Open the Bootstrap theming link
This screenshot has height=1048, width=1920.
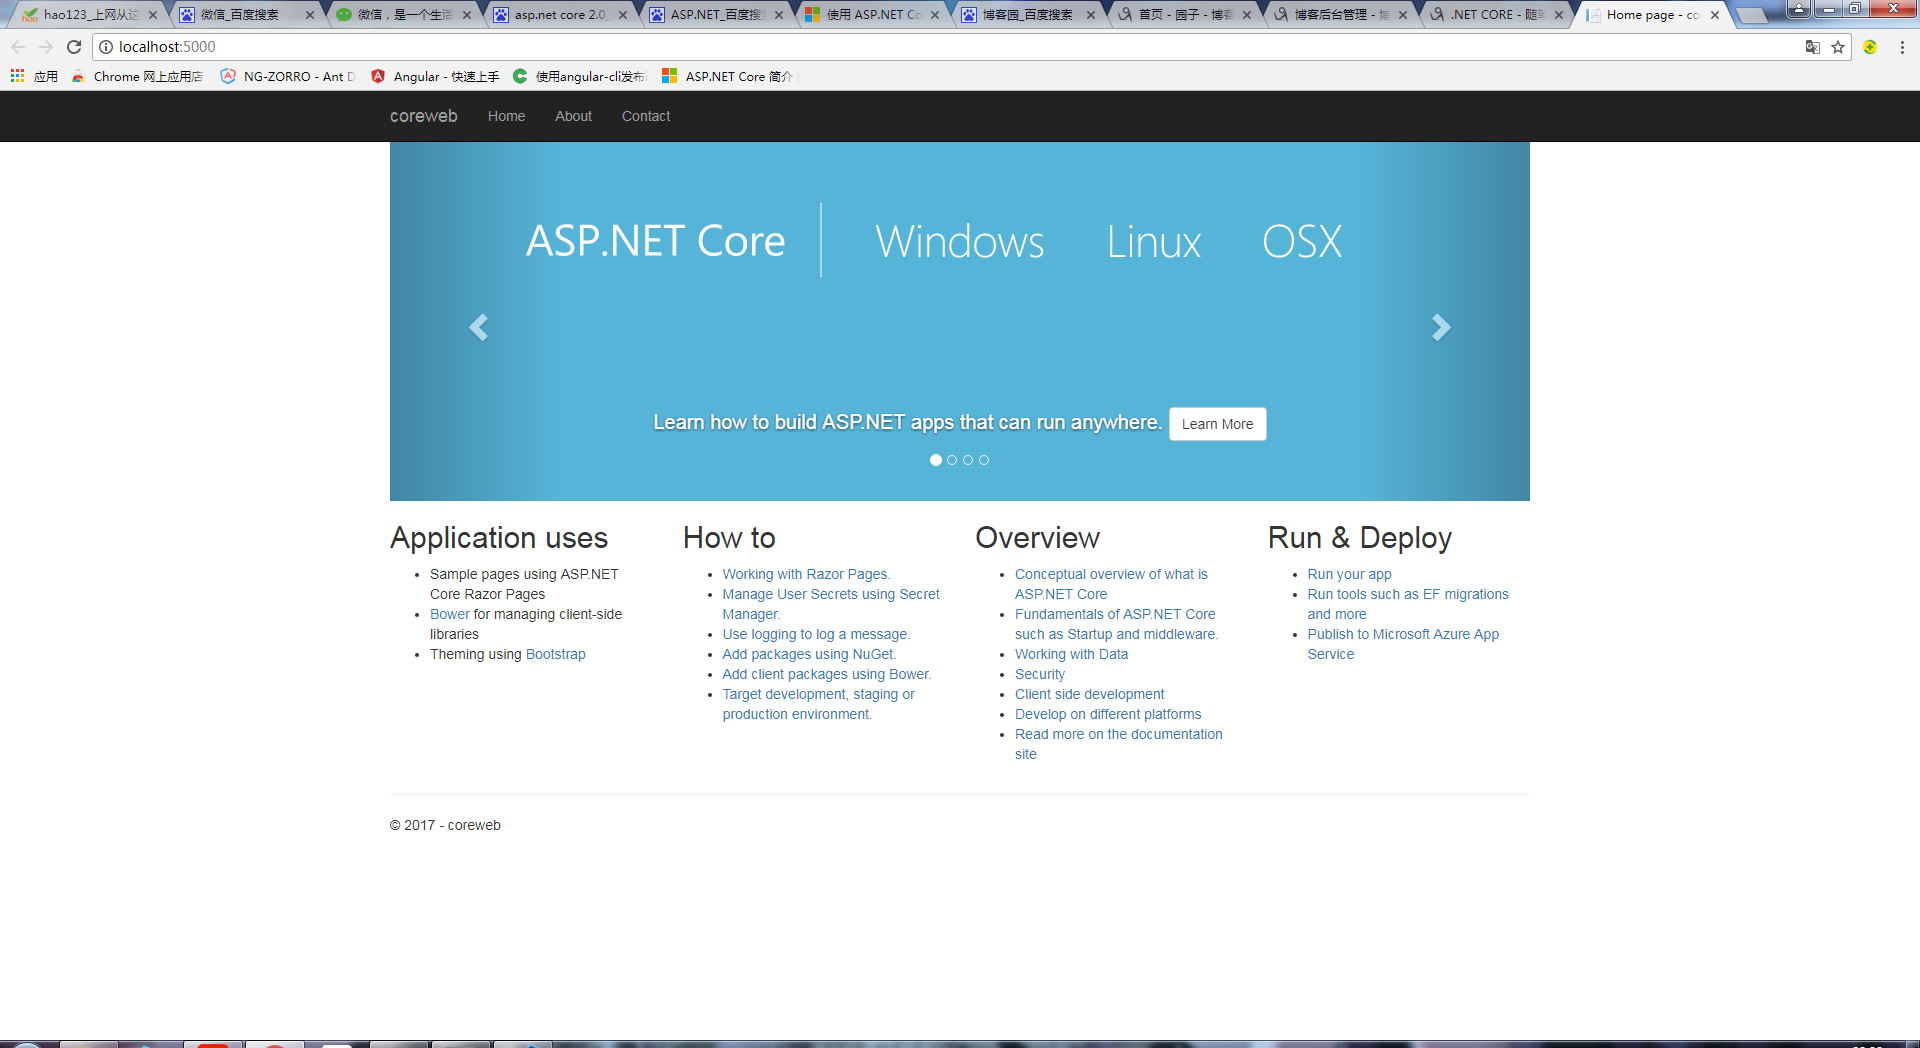point(556,654)
